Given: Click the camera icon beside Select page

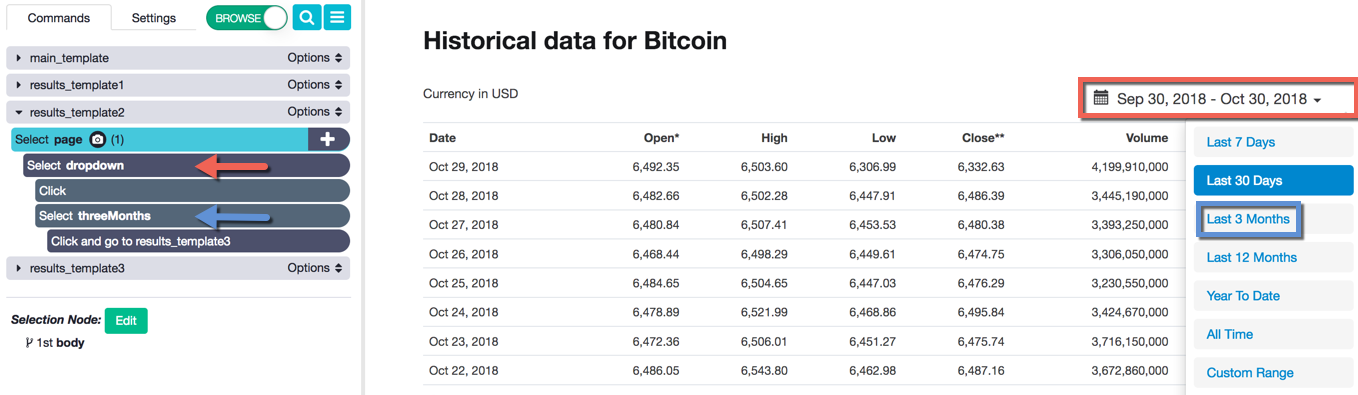Looking at the screenshot, I should pos(98,140).
